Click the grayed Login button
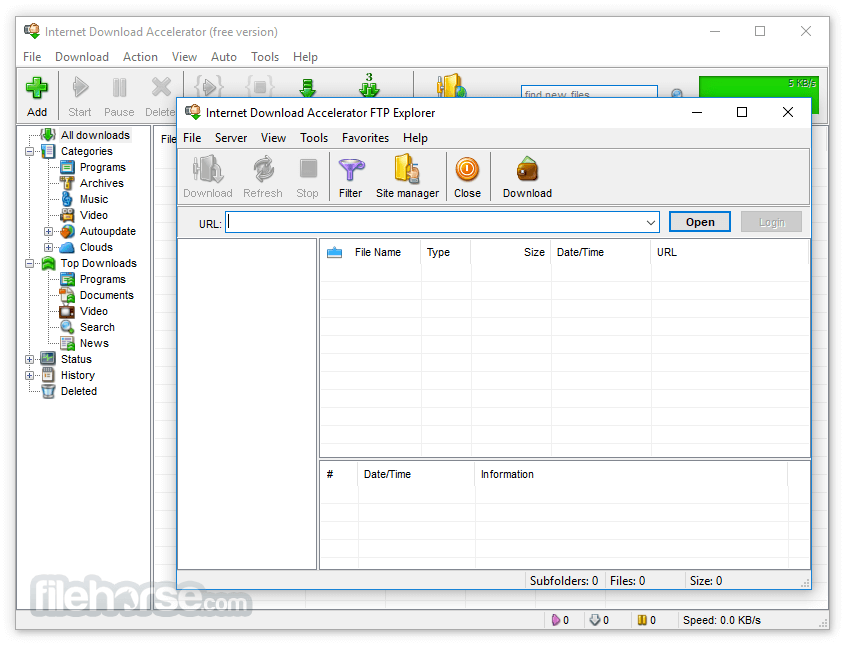Screen dimensions: 846x647 click(x=772, y=222)
